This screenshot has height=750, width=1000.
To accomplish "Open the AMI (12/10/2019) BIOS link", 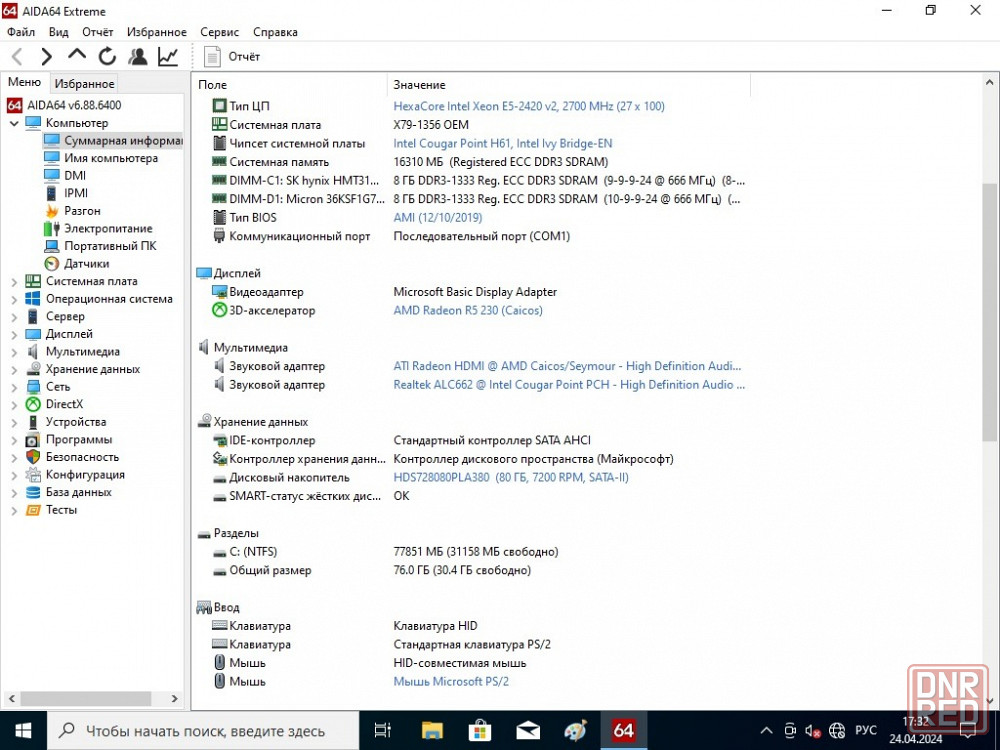I will tap(438, 217).
